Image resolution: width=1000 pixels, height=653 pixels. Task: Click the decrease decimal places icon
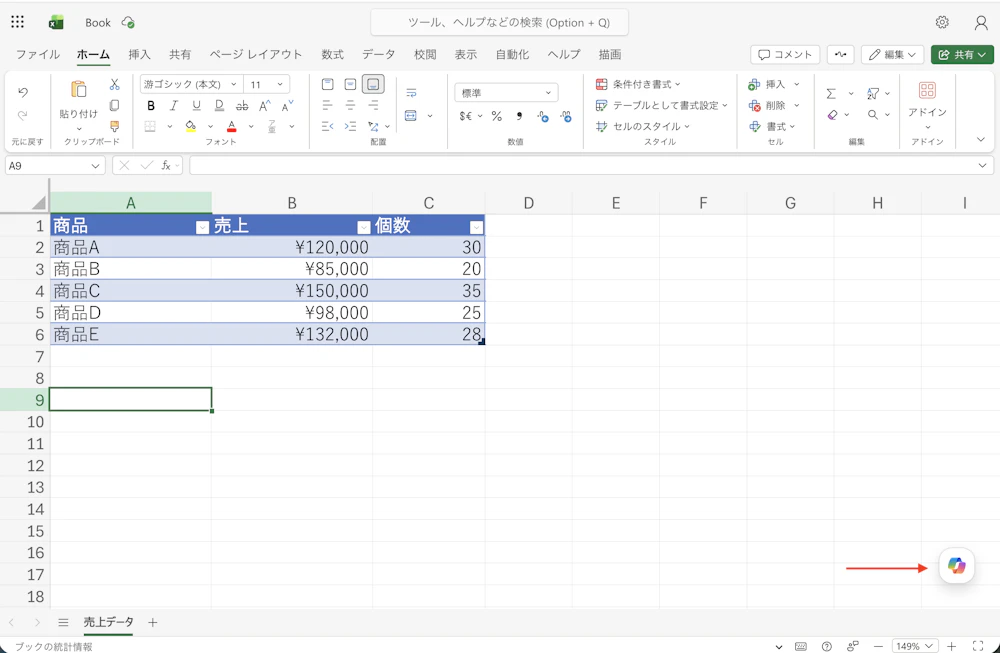click(566, 116)
